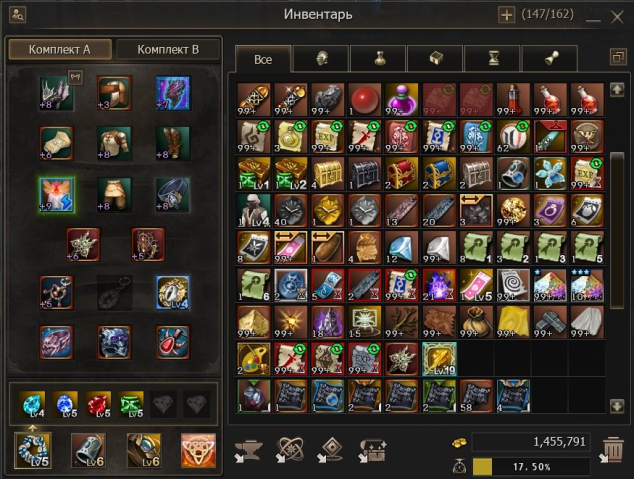Viewport: 634px width, 479px height.
Task: Click the anvil crafting icon at bottom
Action: (x=248, y=450)
